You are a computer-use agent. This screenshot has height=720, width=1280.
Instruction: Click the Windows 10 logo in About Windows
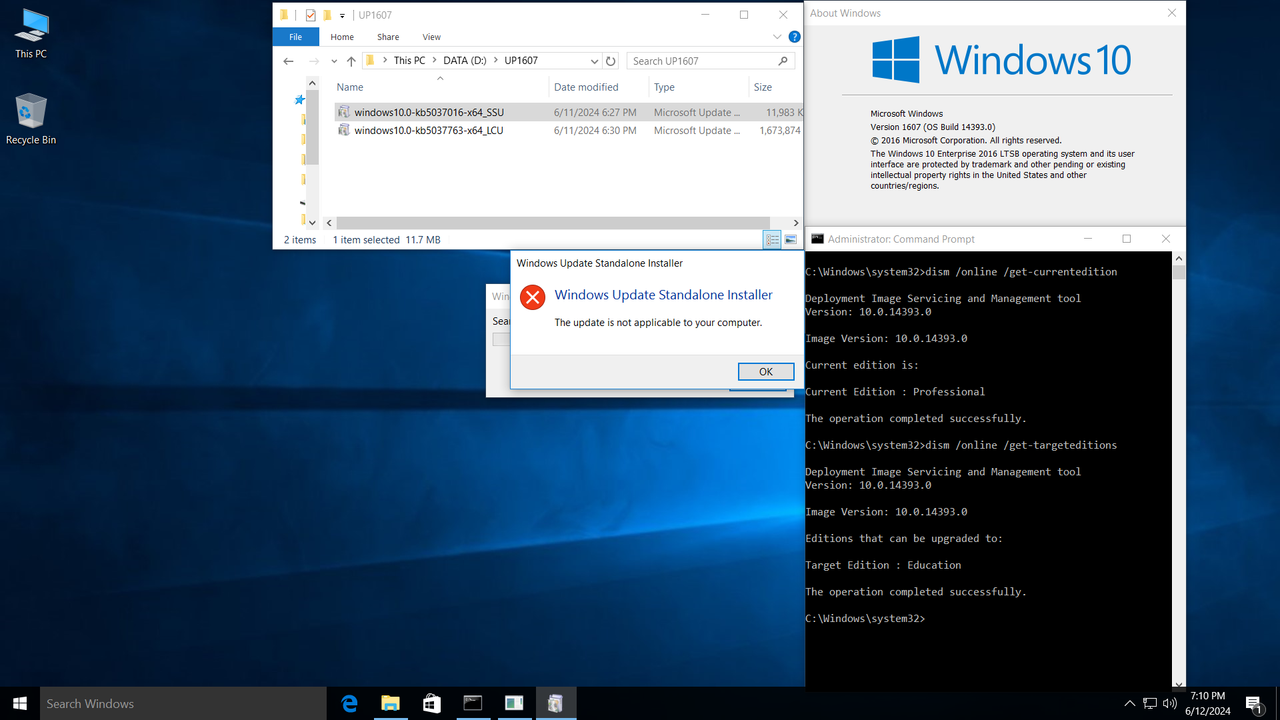(x=1002, y=60)
